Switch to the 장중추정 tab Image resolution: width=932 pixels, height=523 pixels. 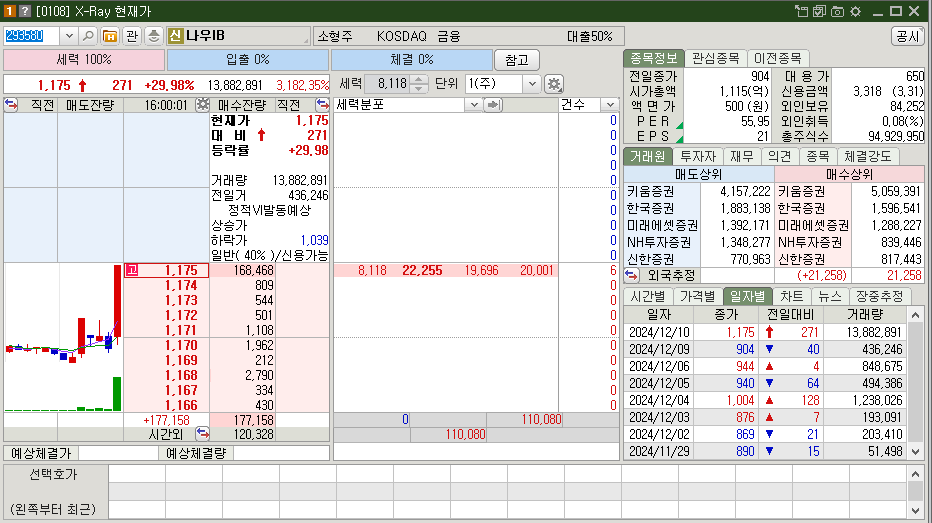tap(880, 296)
